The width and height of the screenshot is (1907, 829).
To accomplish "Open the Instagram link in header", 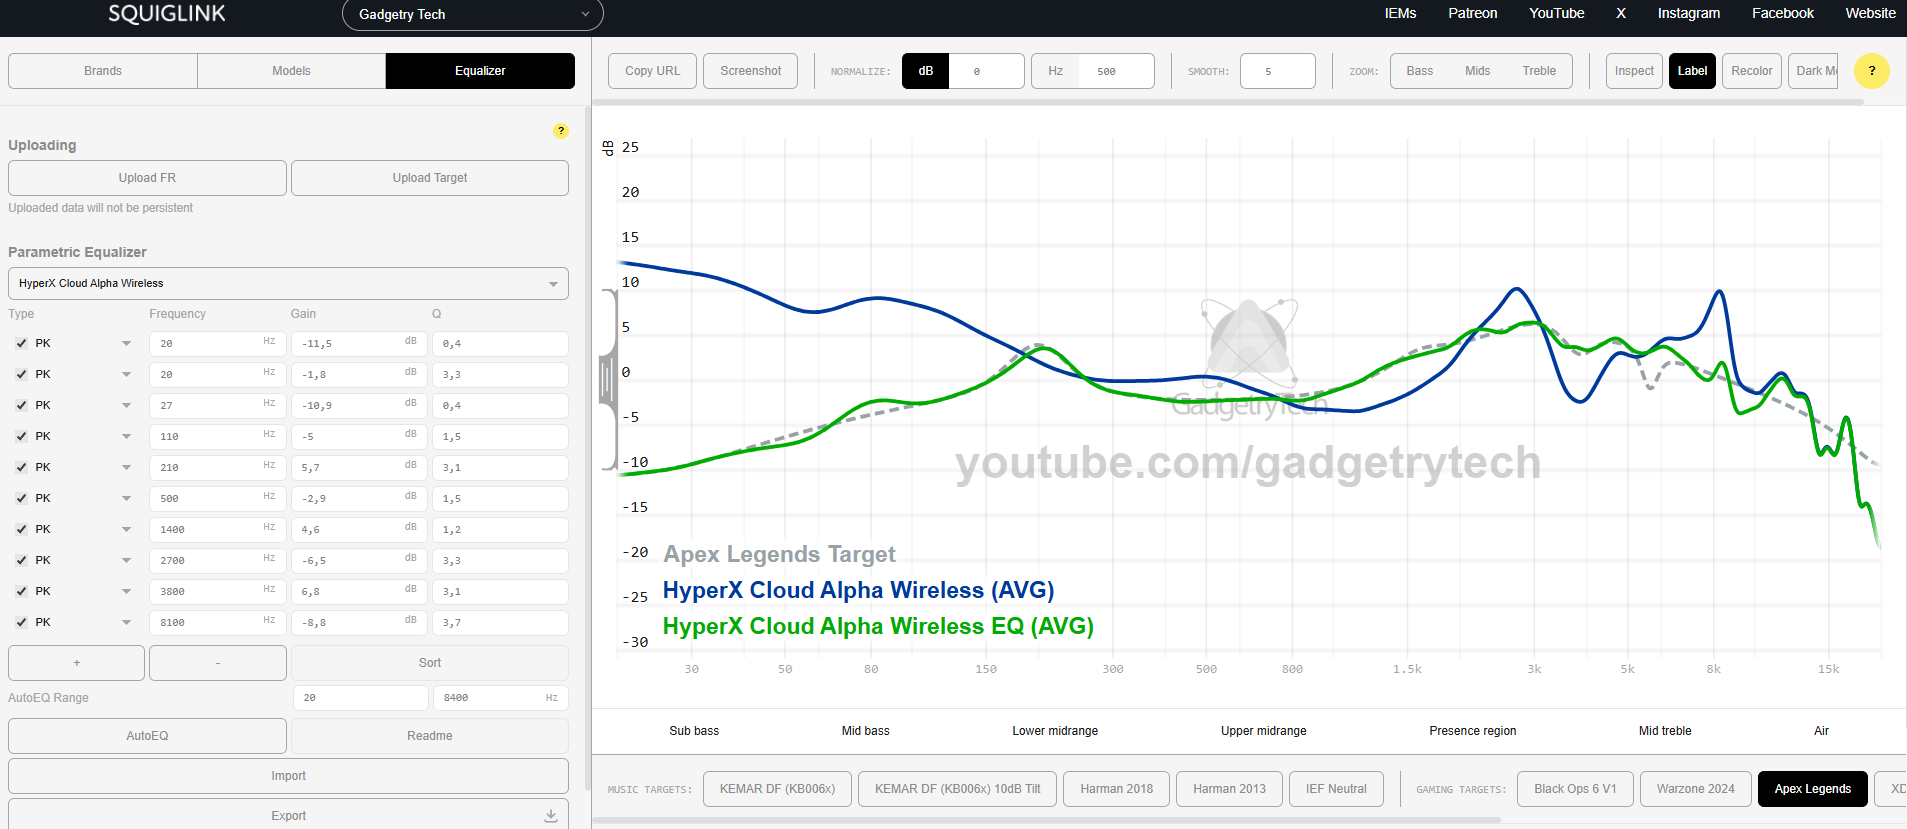I will coord(1689,14).
